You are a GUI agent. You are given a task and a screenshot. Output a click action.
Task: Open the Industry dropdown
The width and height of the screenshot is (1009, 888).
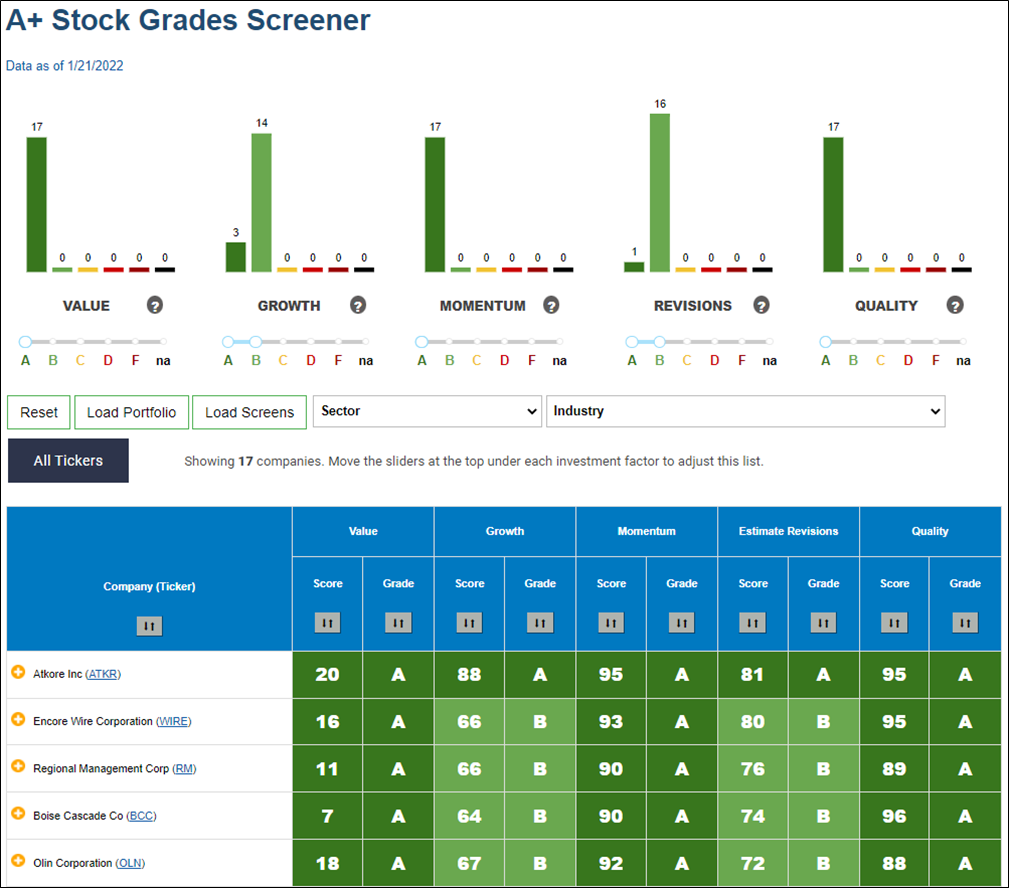pos(746,411)
